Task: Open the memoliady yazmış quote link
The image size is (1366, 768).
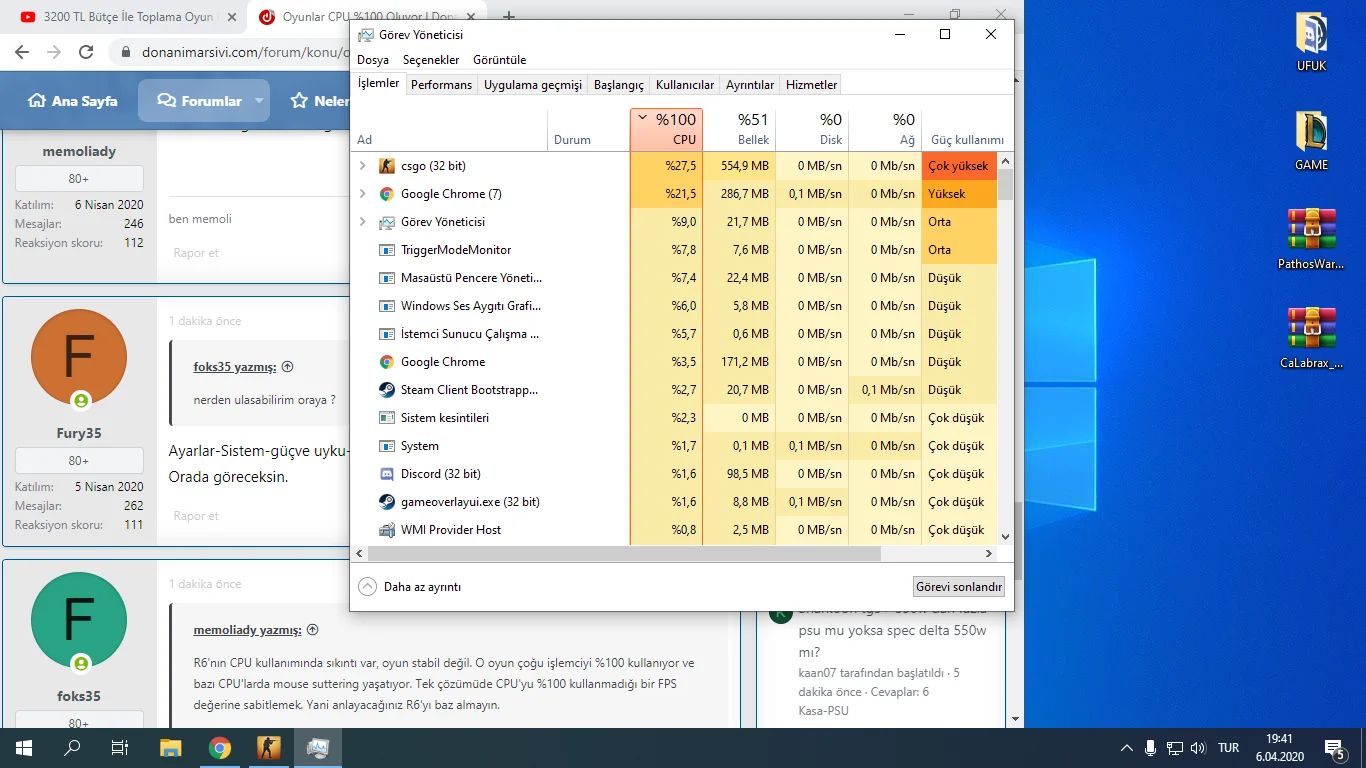Action: (247, 630)
